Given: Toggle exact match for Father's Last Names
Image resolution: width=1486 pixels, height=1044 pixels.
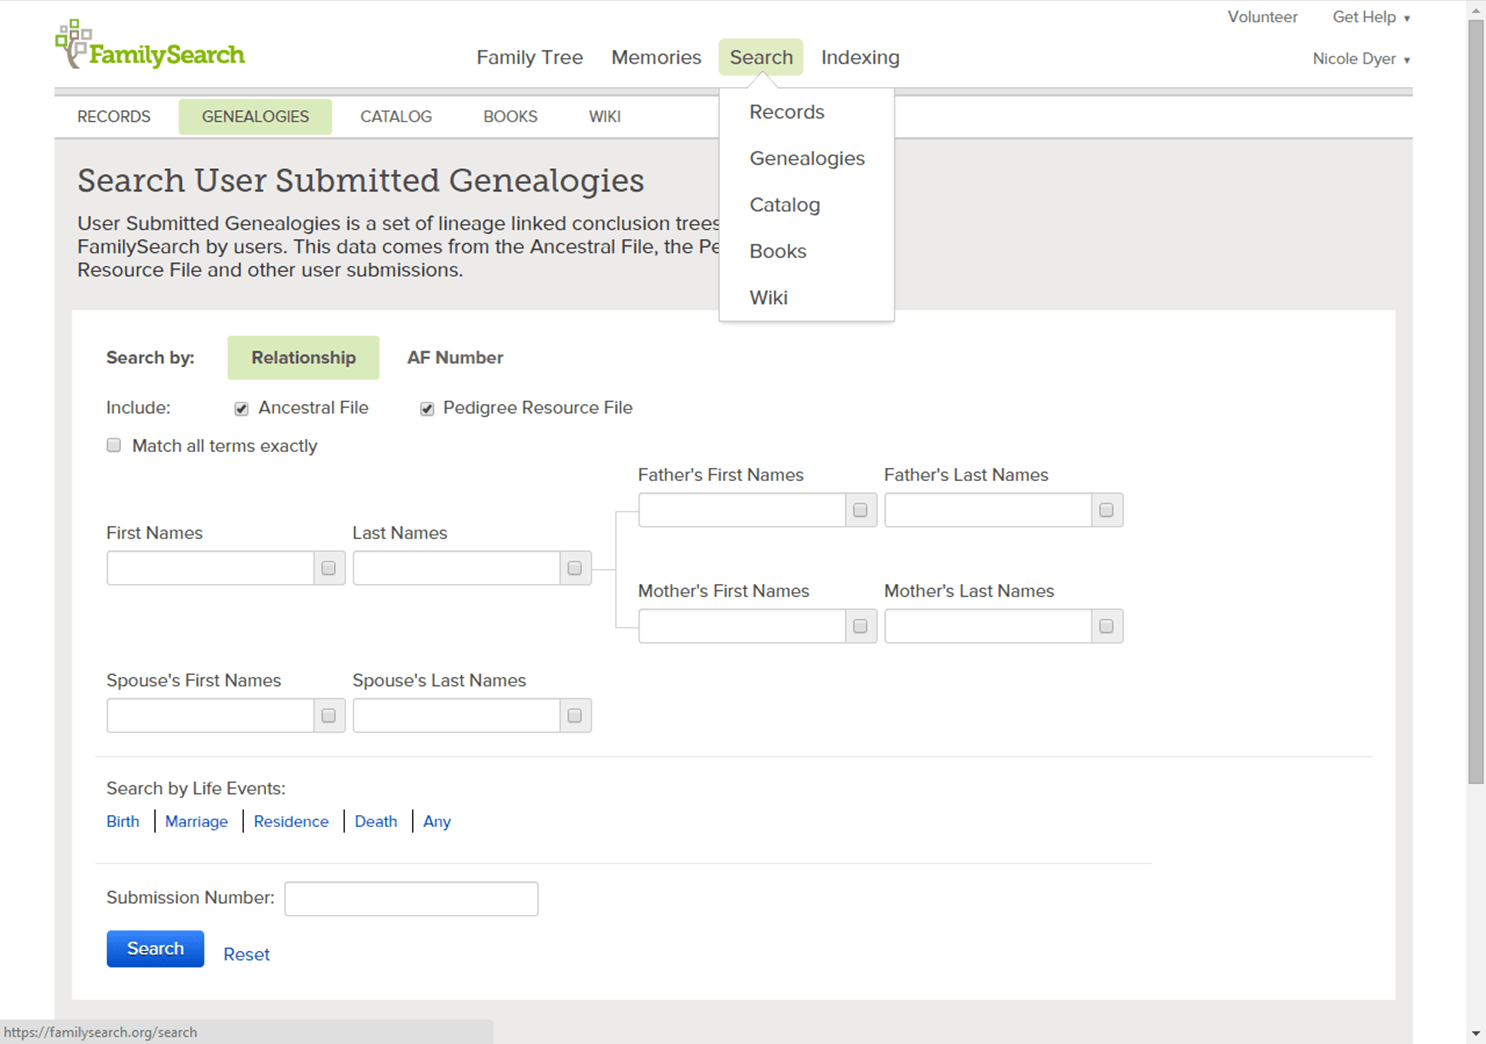Looking at the screenshot, I should [1106, 510].
